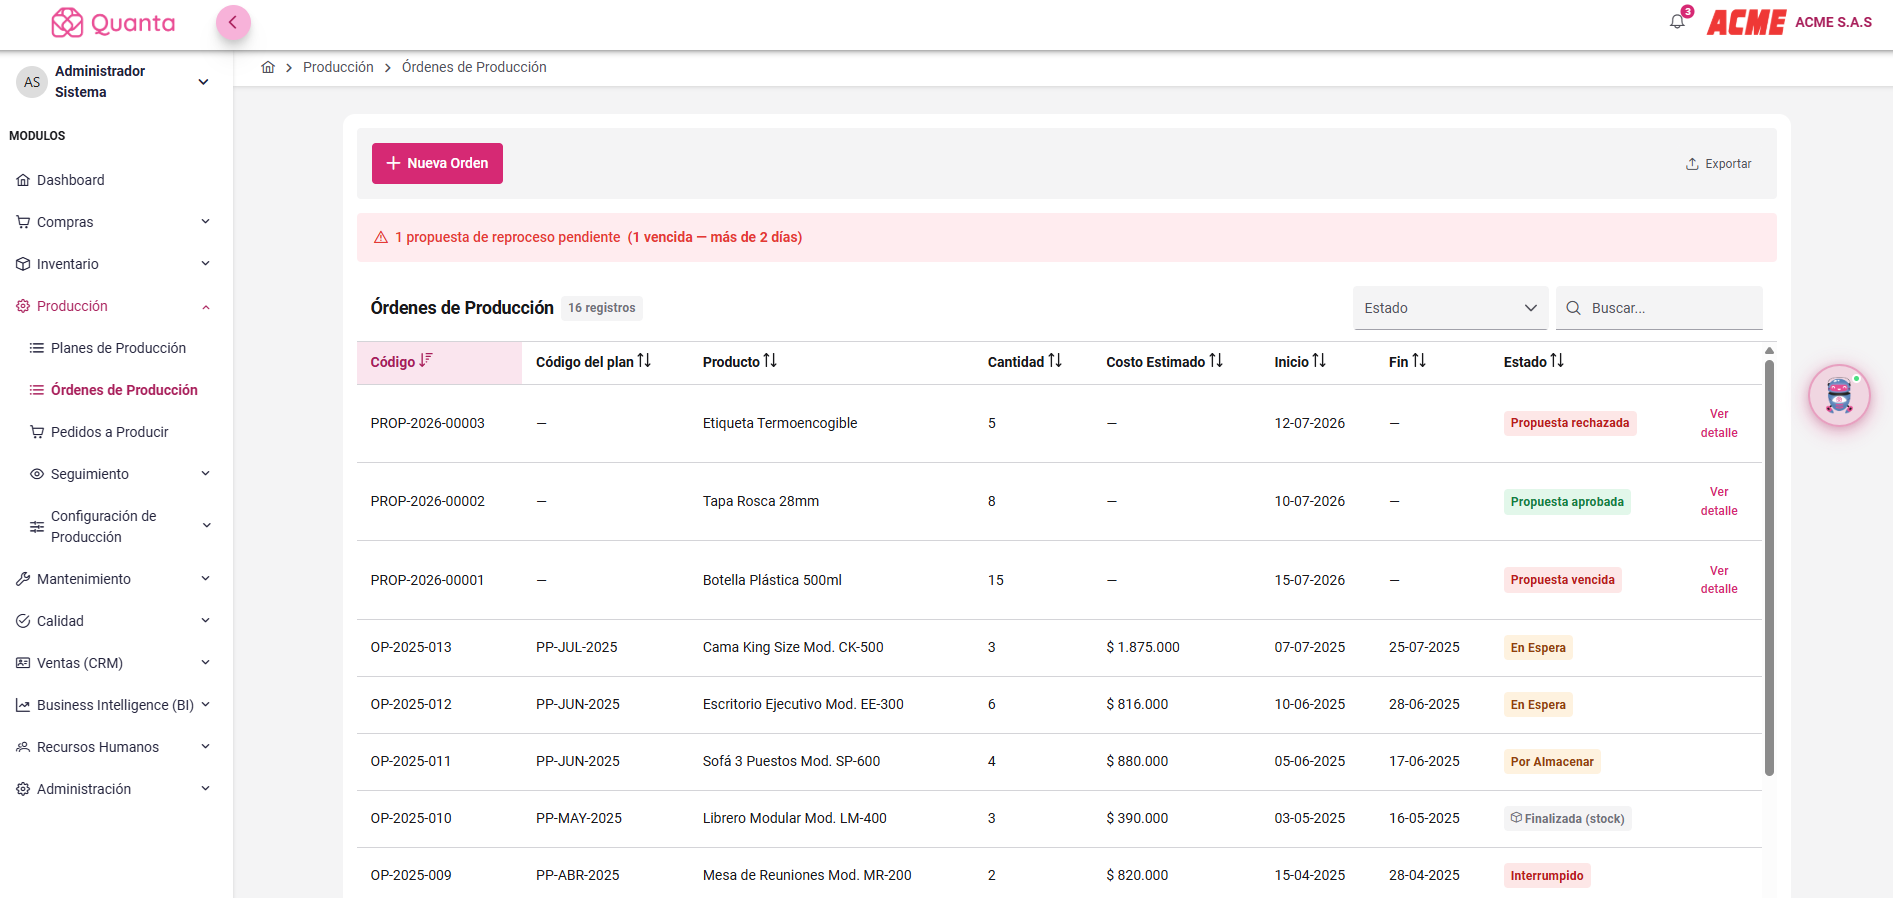Click the Ventas (CRM) icon
This screenshot has height=898, width=1893.
23,663
